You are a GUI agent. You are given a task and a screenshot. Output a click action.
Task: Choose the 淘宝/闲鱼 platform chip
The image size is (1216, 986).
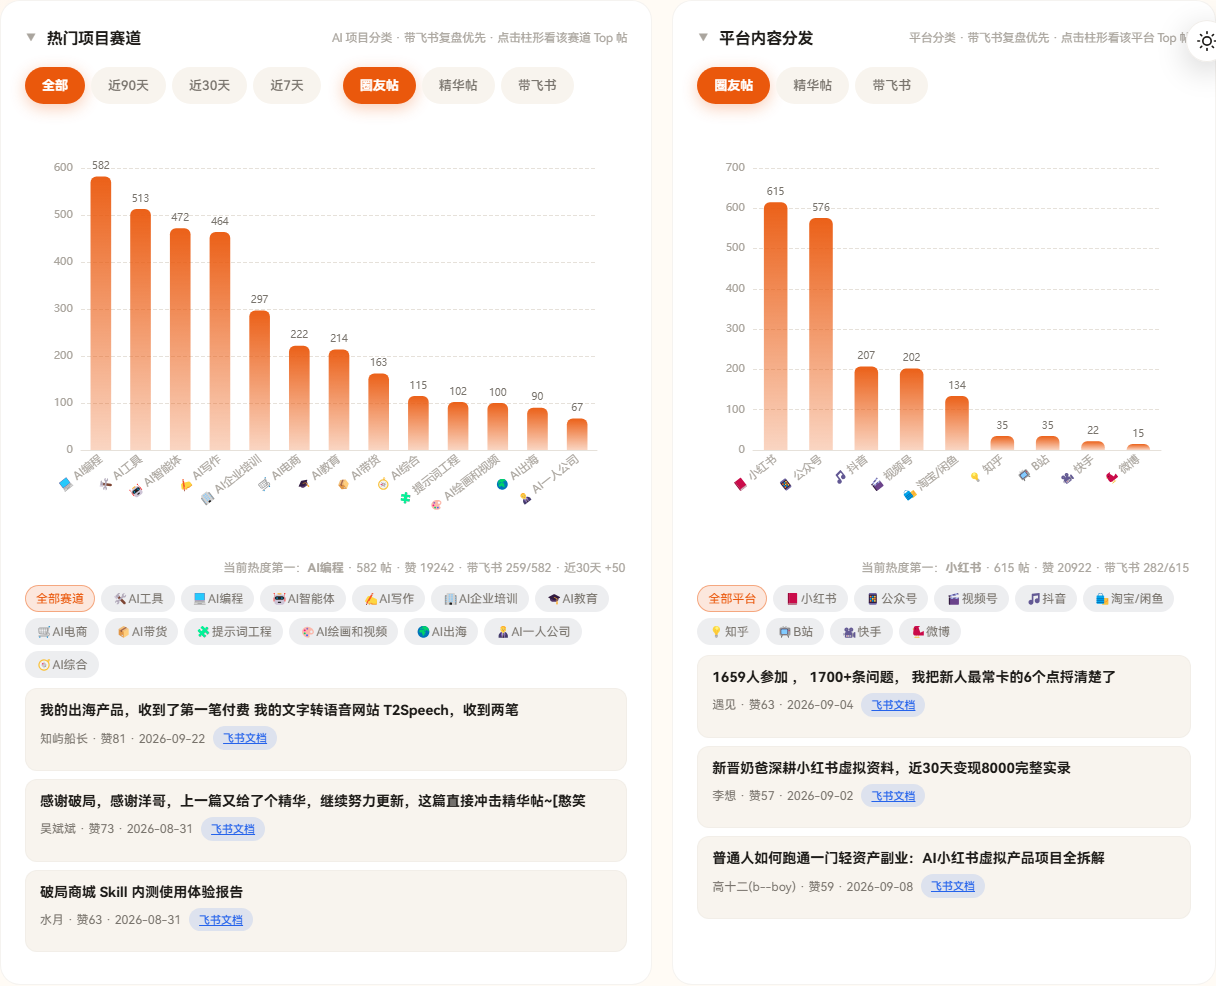click(x=1129, y=599)
